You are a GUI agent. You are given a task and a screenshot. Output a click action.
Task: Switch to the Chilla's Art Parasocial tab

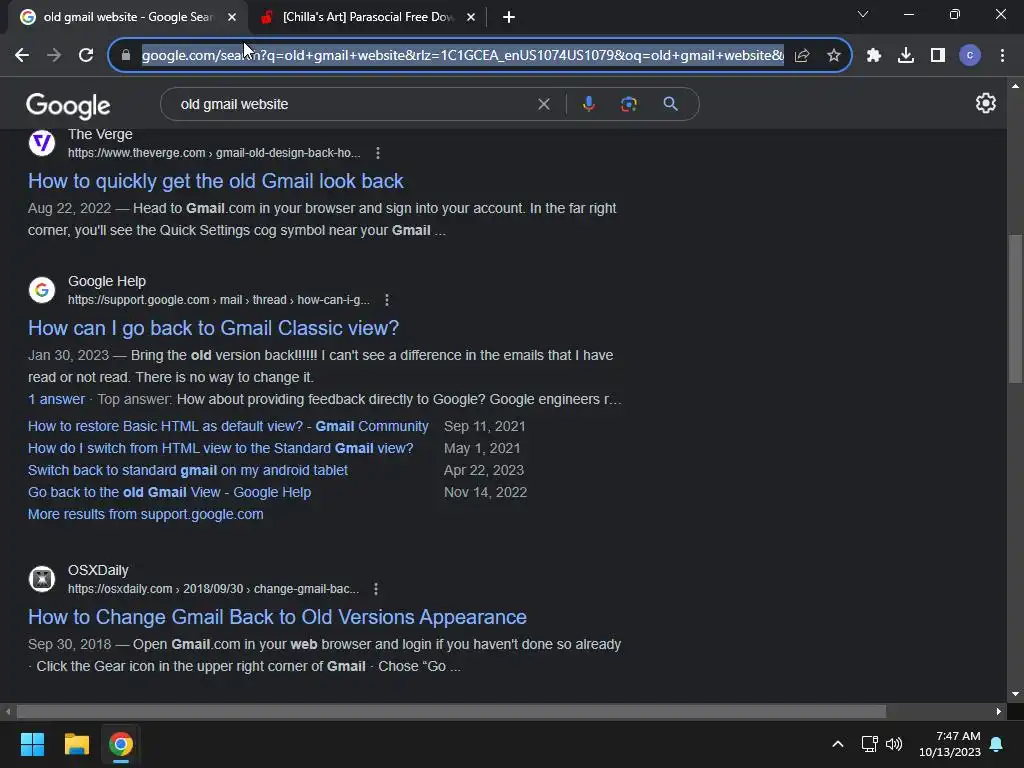366,17
